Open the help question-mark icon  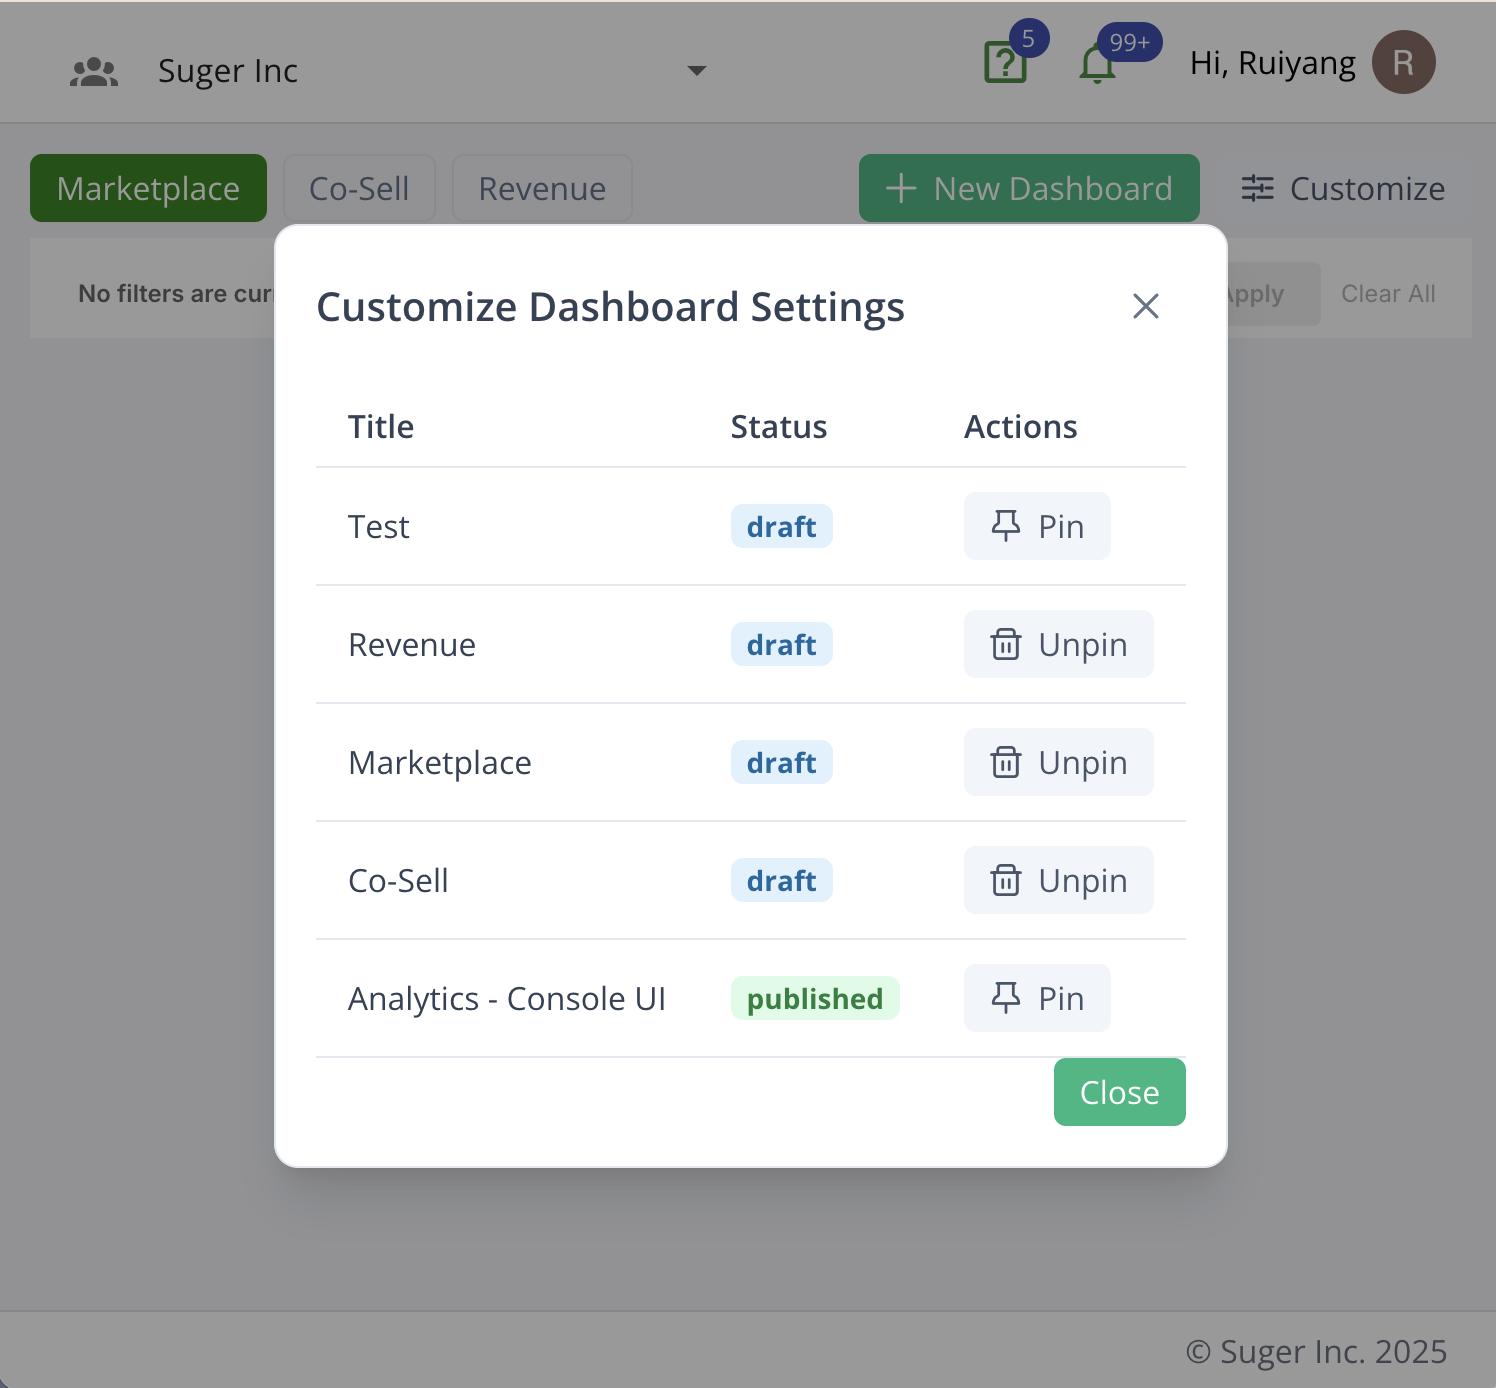(1006, 62)
